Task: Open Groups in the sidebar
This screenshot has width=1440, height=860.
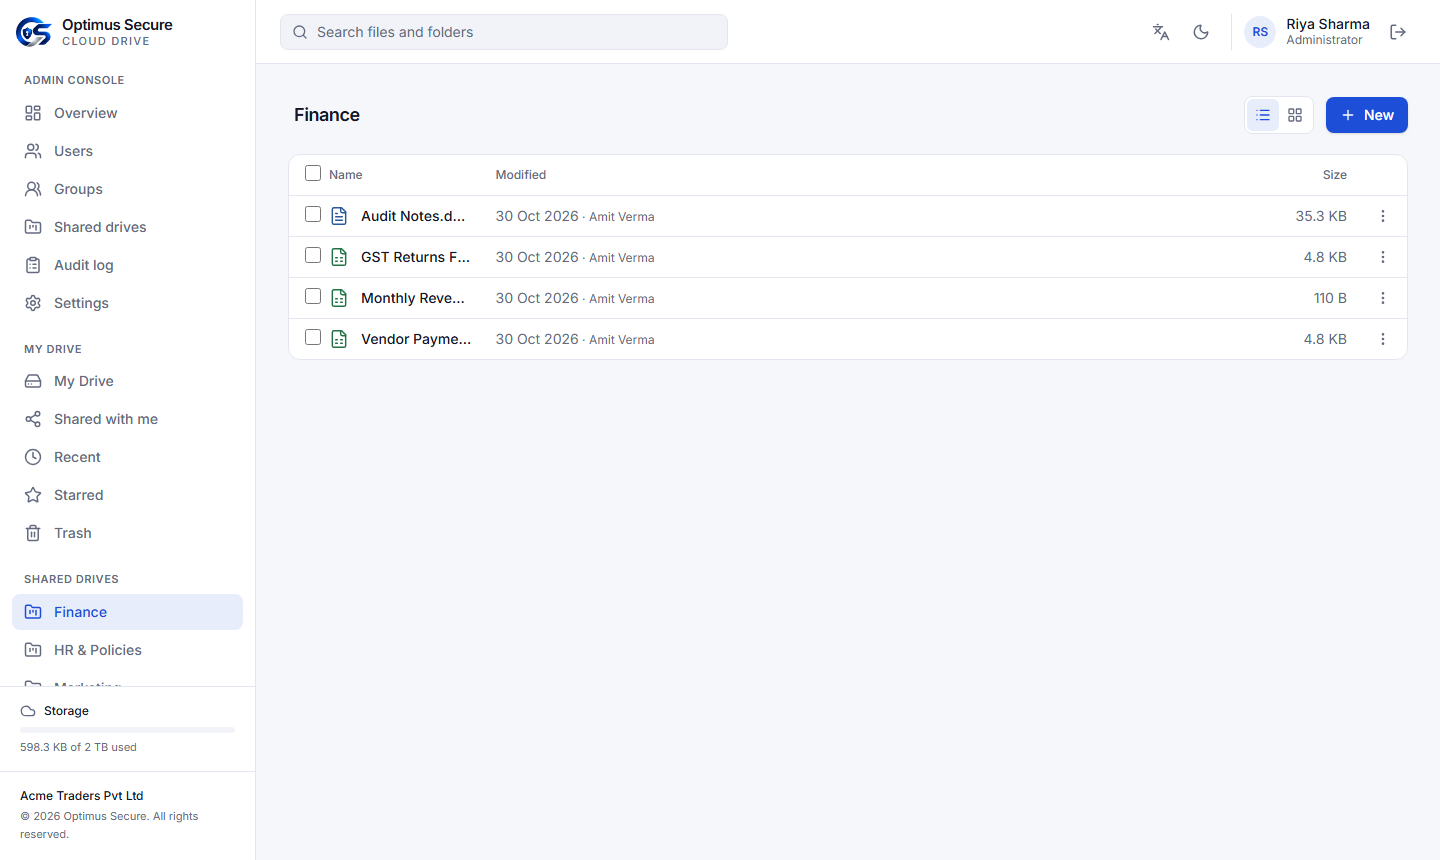Action: [127, 189]
